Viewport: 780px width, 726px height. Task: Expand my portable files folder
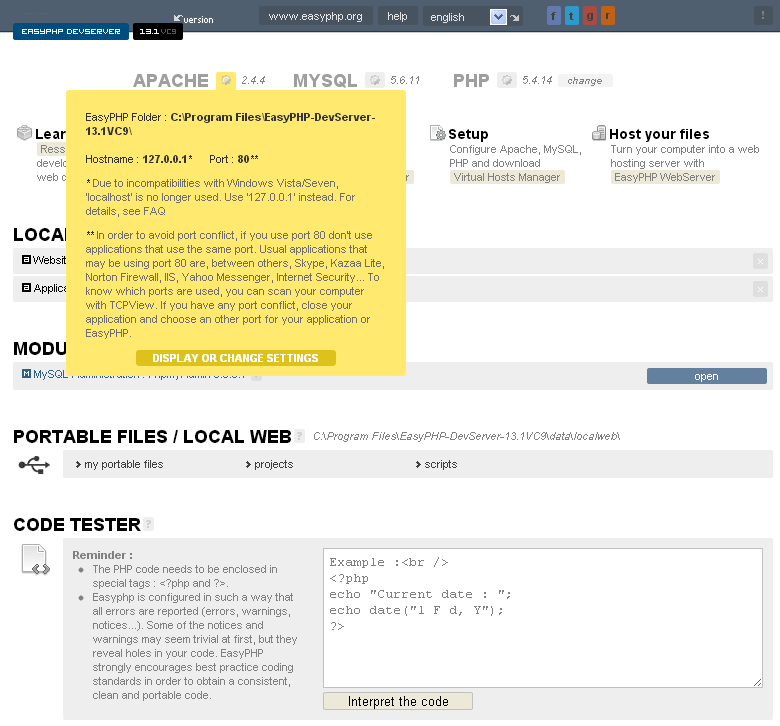click(x=119, y=464)
